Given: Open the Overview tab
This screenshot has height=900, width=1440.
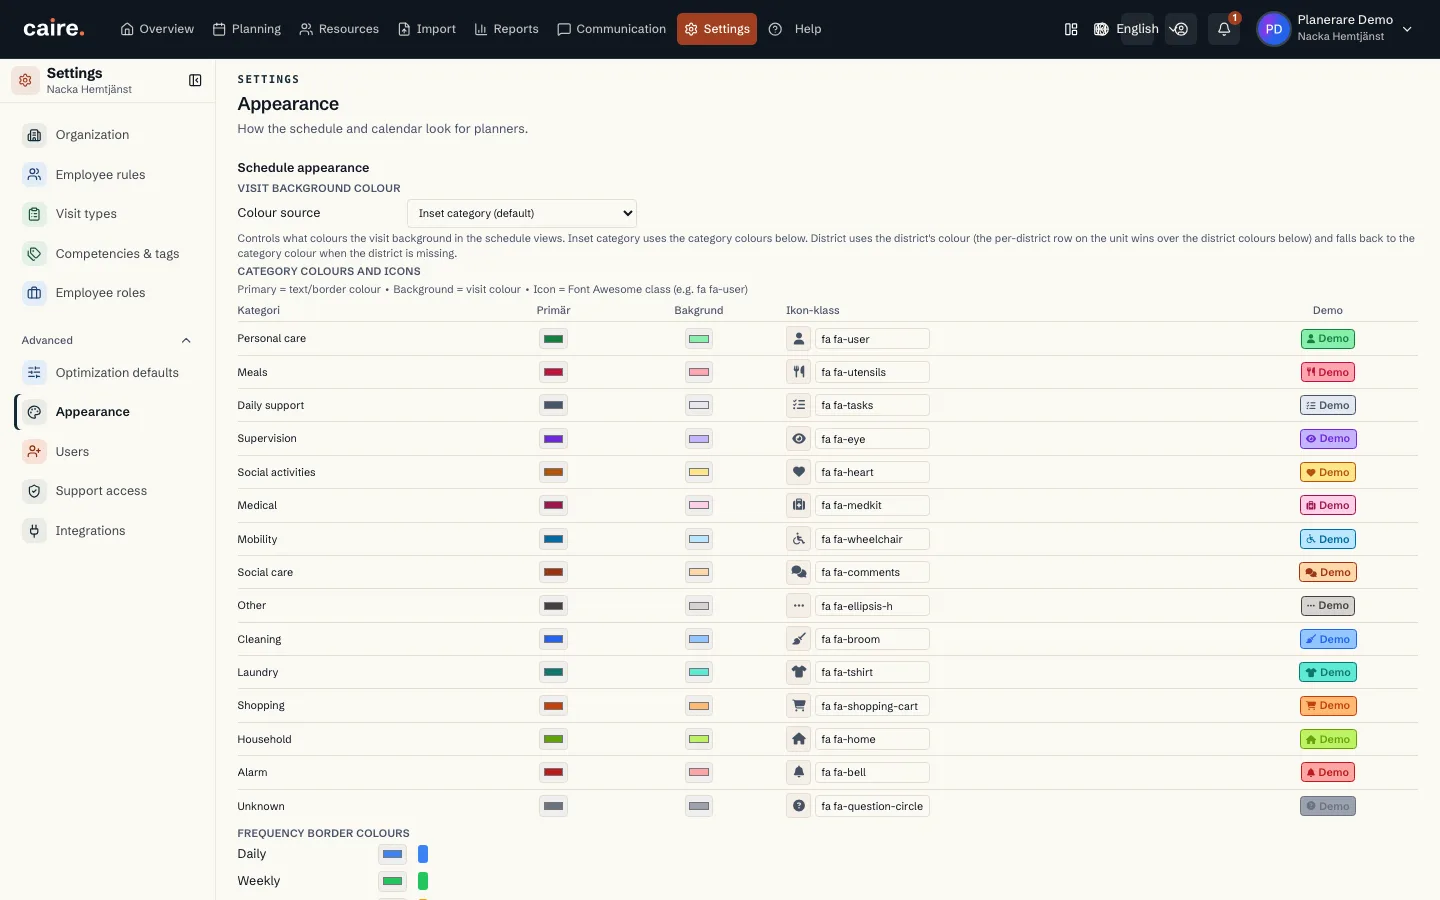Looking at the screenshot, I should 157,29.
